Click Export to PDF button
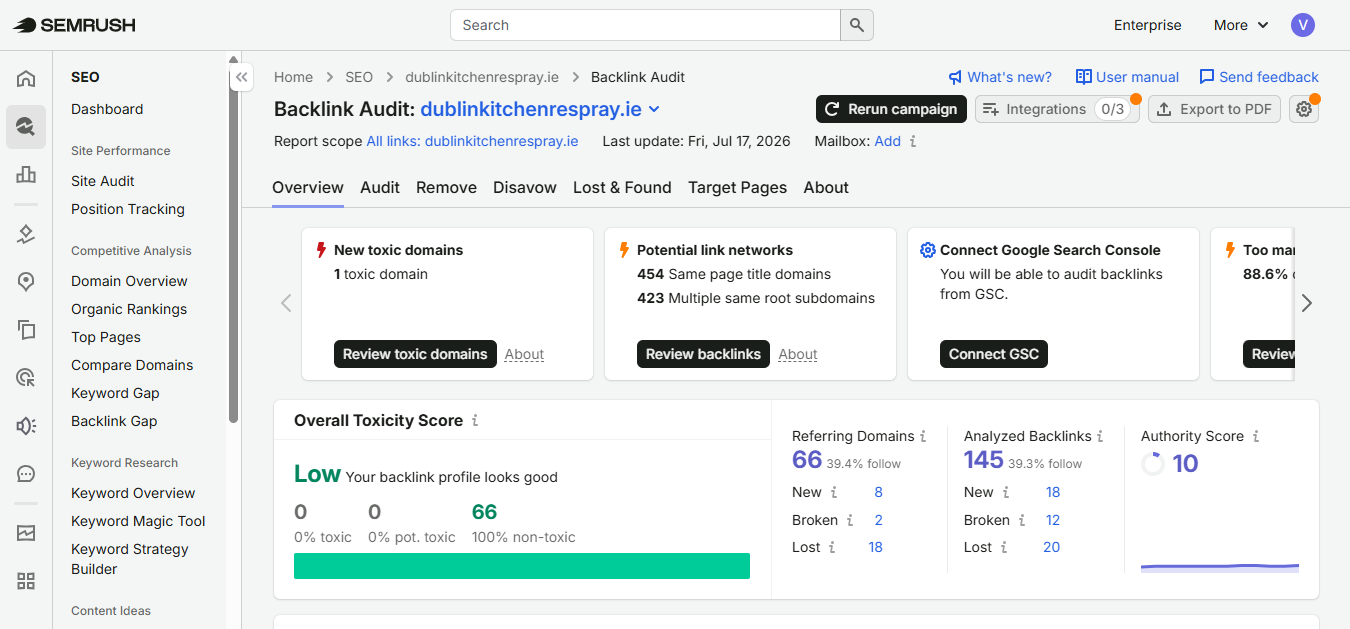 [x=1214, y=109]
